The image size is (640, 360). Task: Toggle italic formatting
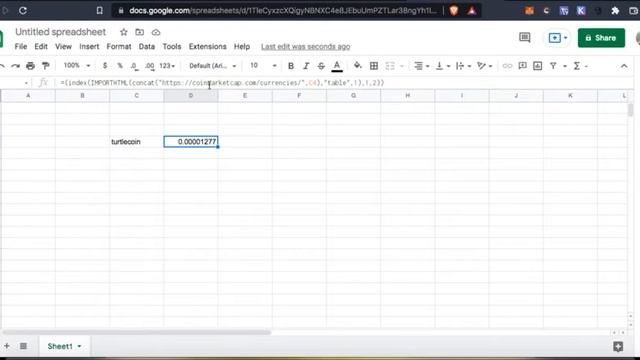click(x=306, y=66)
